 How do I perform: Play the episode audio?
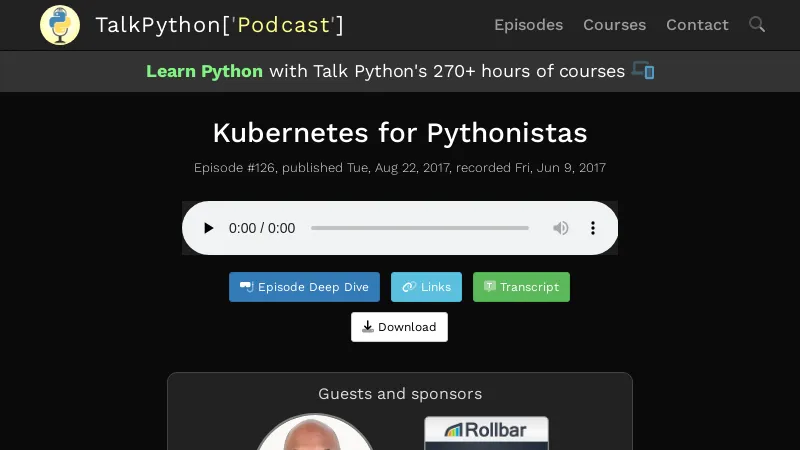(x=208, y=228)
